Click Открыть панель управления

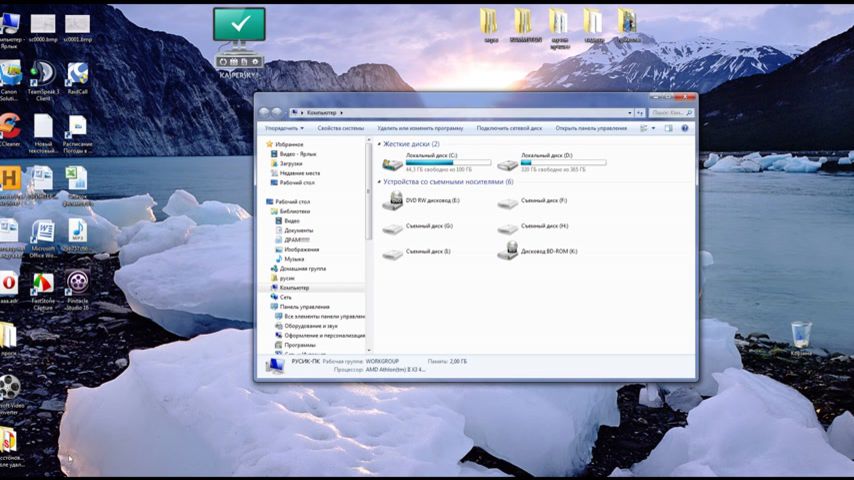pyautogui.click(x=591, y=128)
